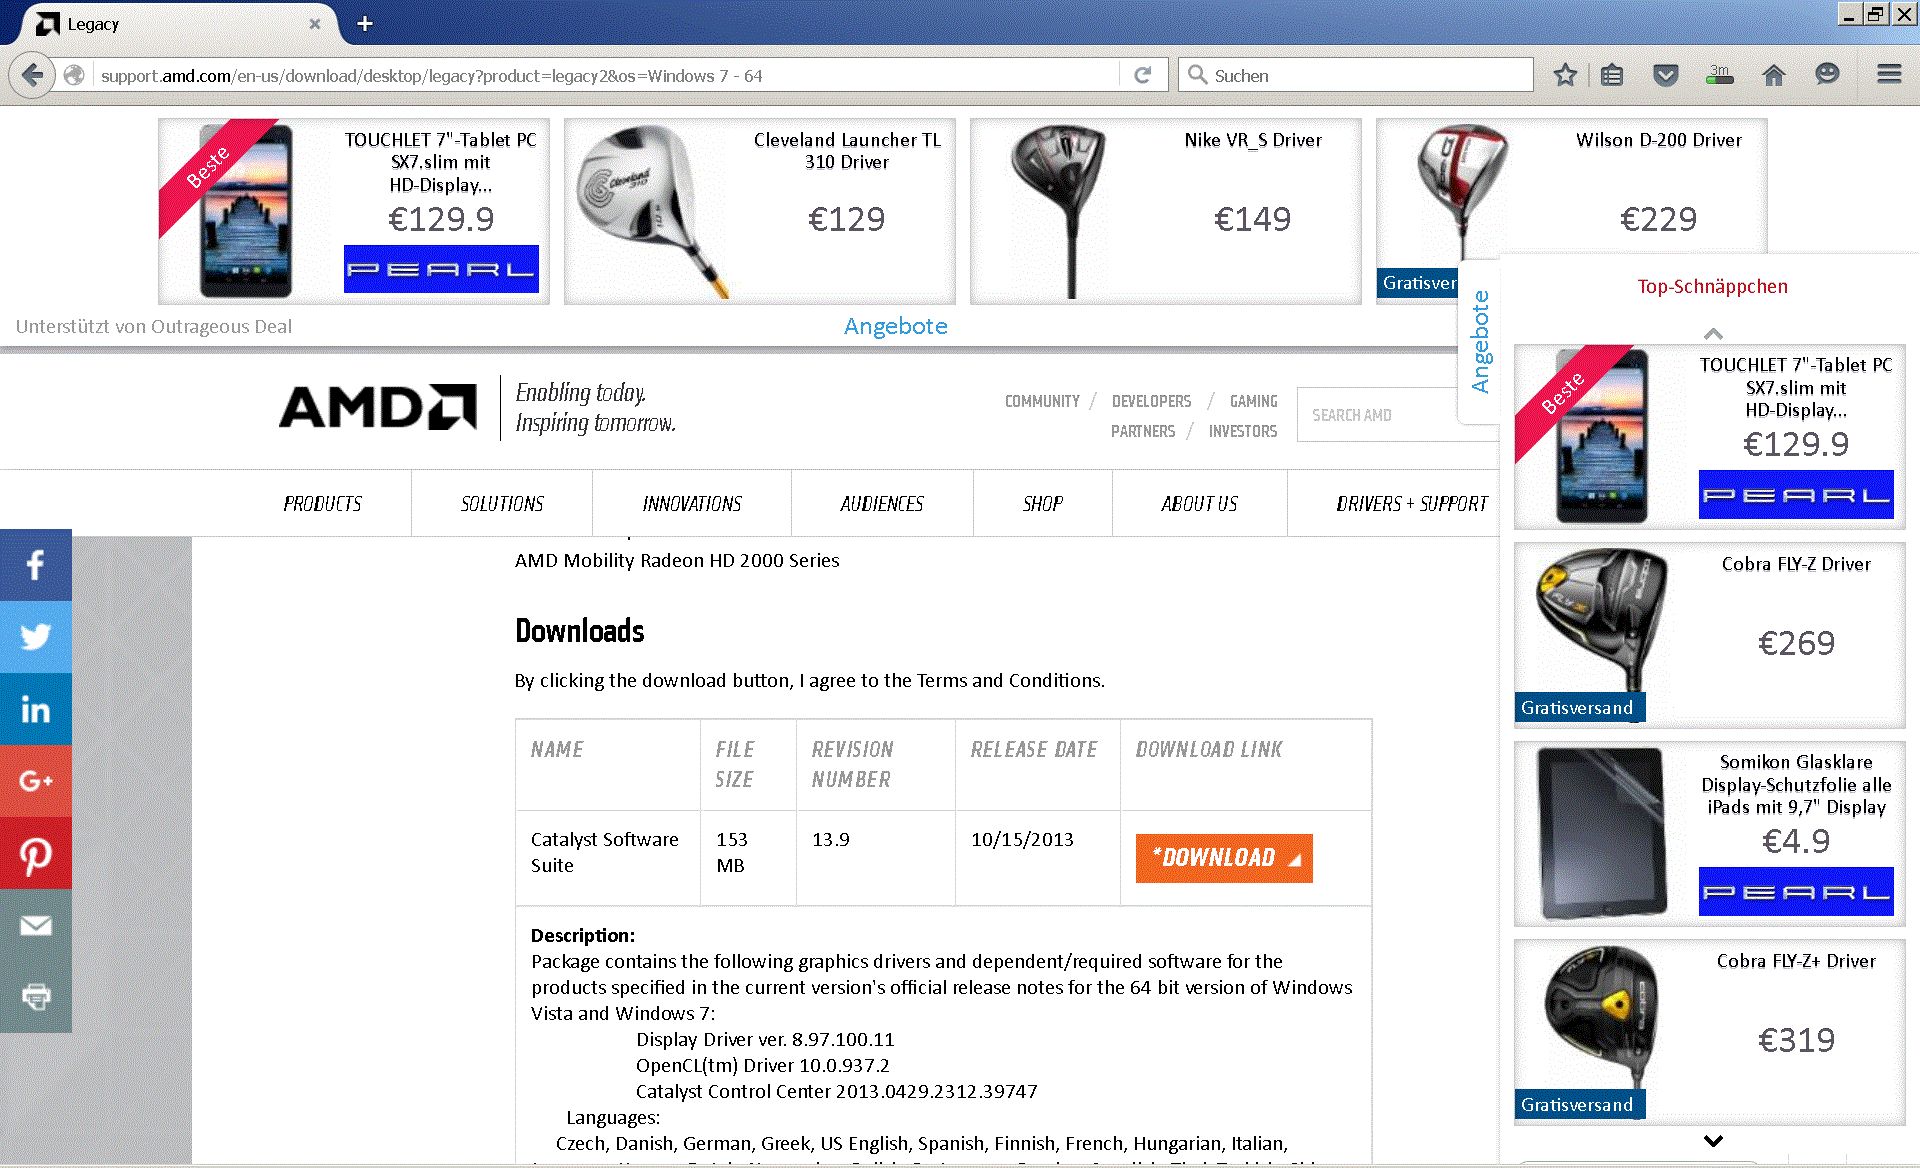Go to Firefox home page icon
This screenshot has height=1168, width=1920.
[x=1773, y=75]
